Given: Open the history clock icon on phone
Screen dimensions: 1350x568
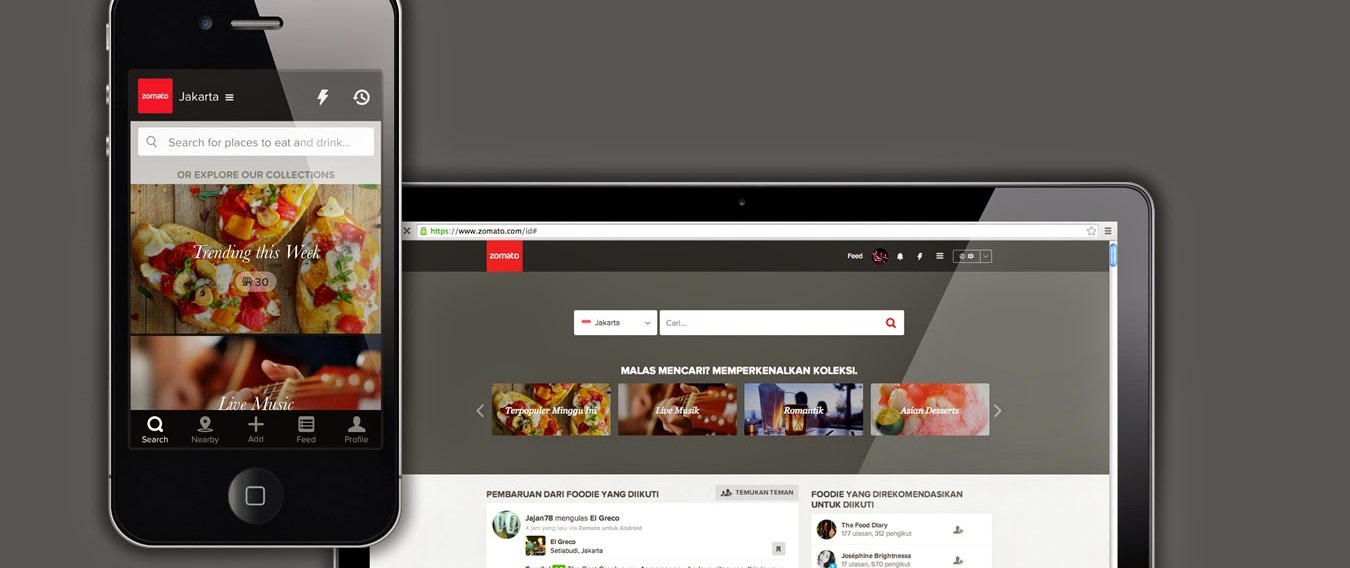Looking at the screenshot, I should coord(361,97).
